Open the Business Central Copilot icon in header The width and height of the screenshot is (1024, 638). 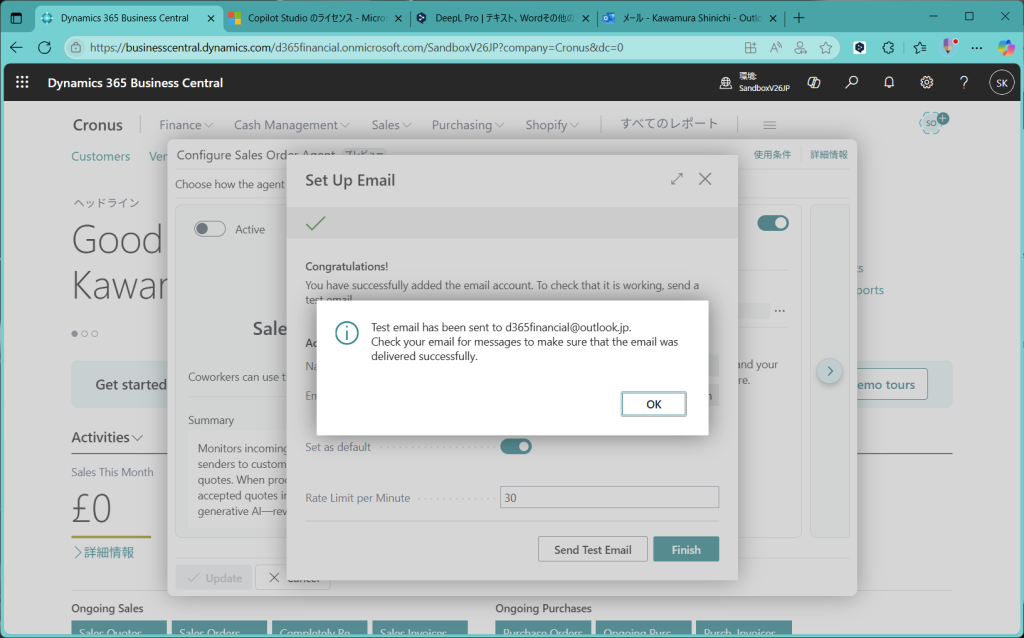[x=814, y=82]
